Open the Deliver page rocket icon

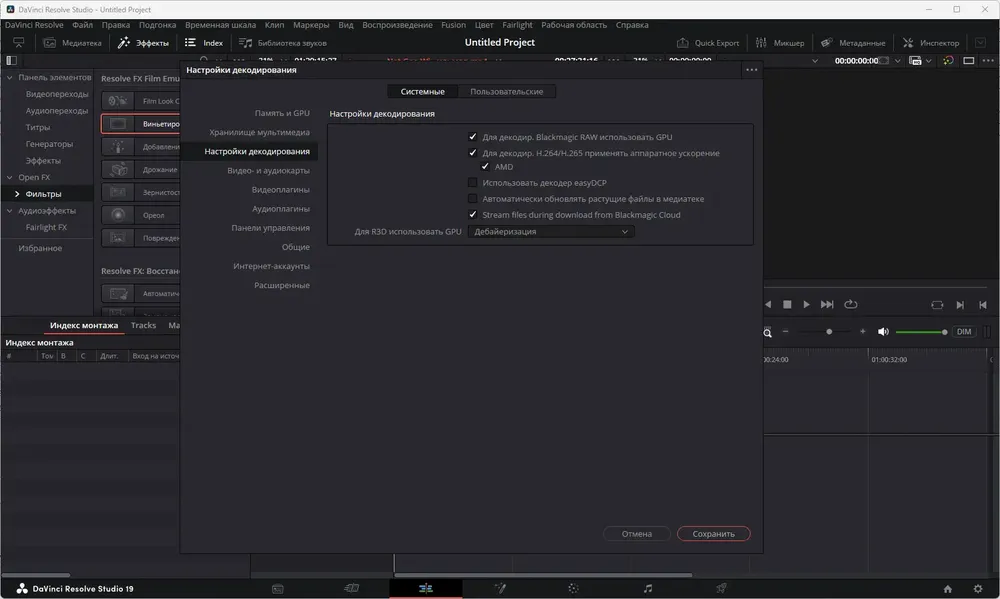click(x=721, y=588)
